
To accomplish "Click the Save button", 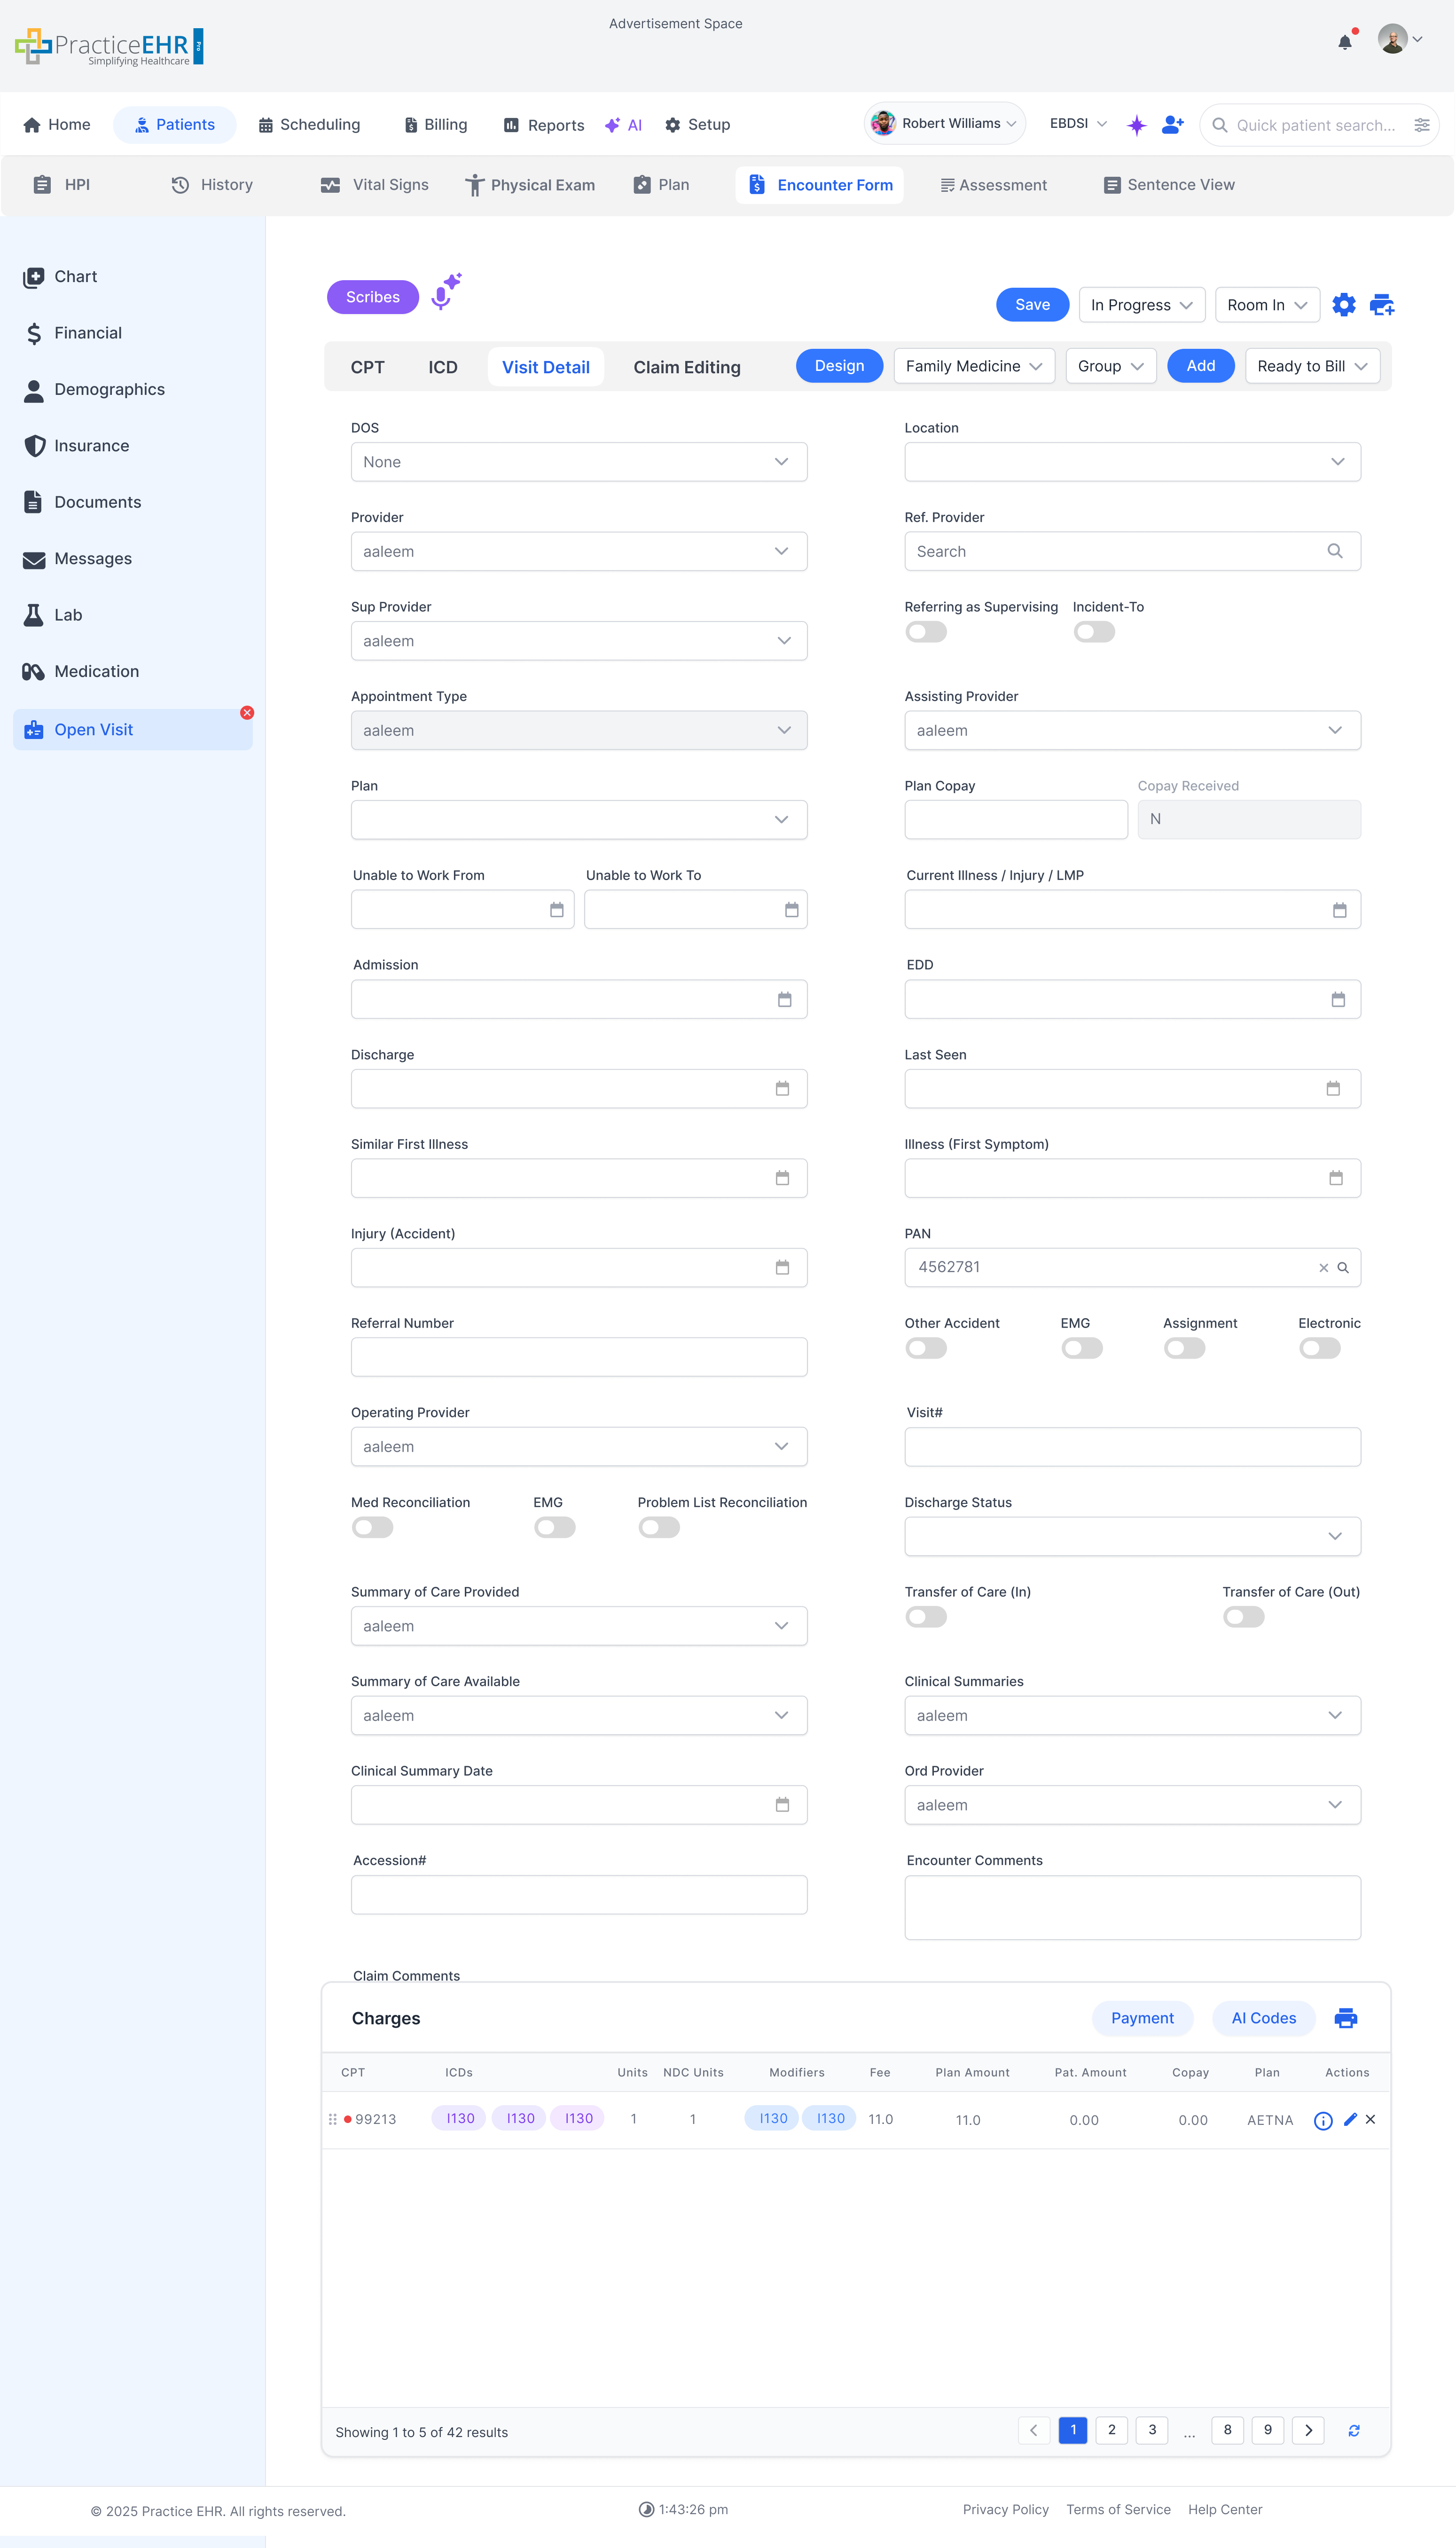I will click(x=1032, y=305).
